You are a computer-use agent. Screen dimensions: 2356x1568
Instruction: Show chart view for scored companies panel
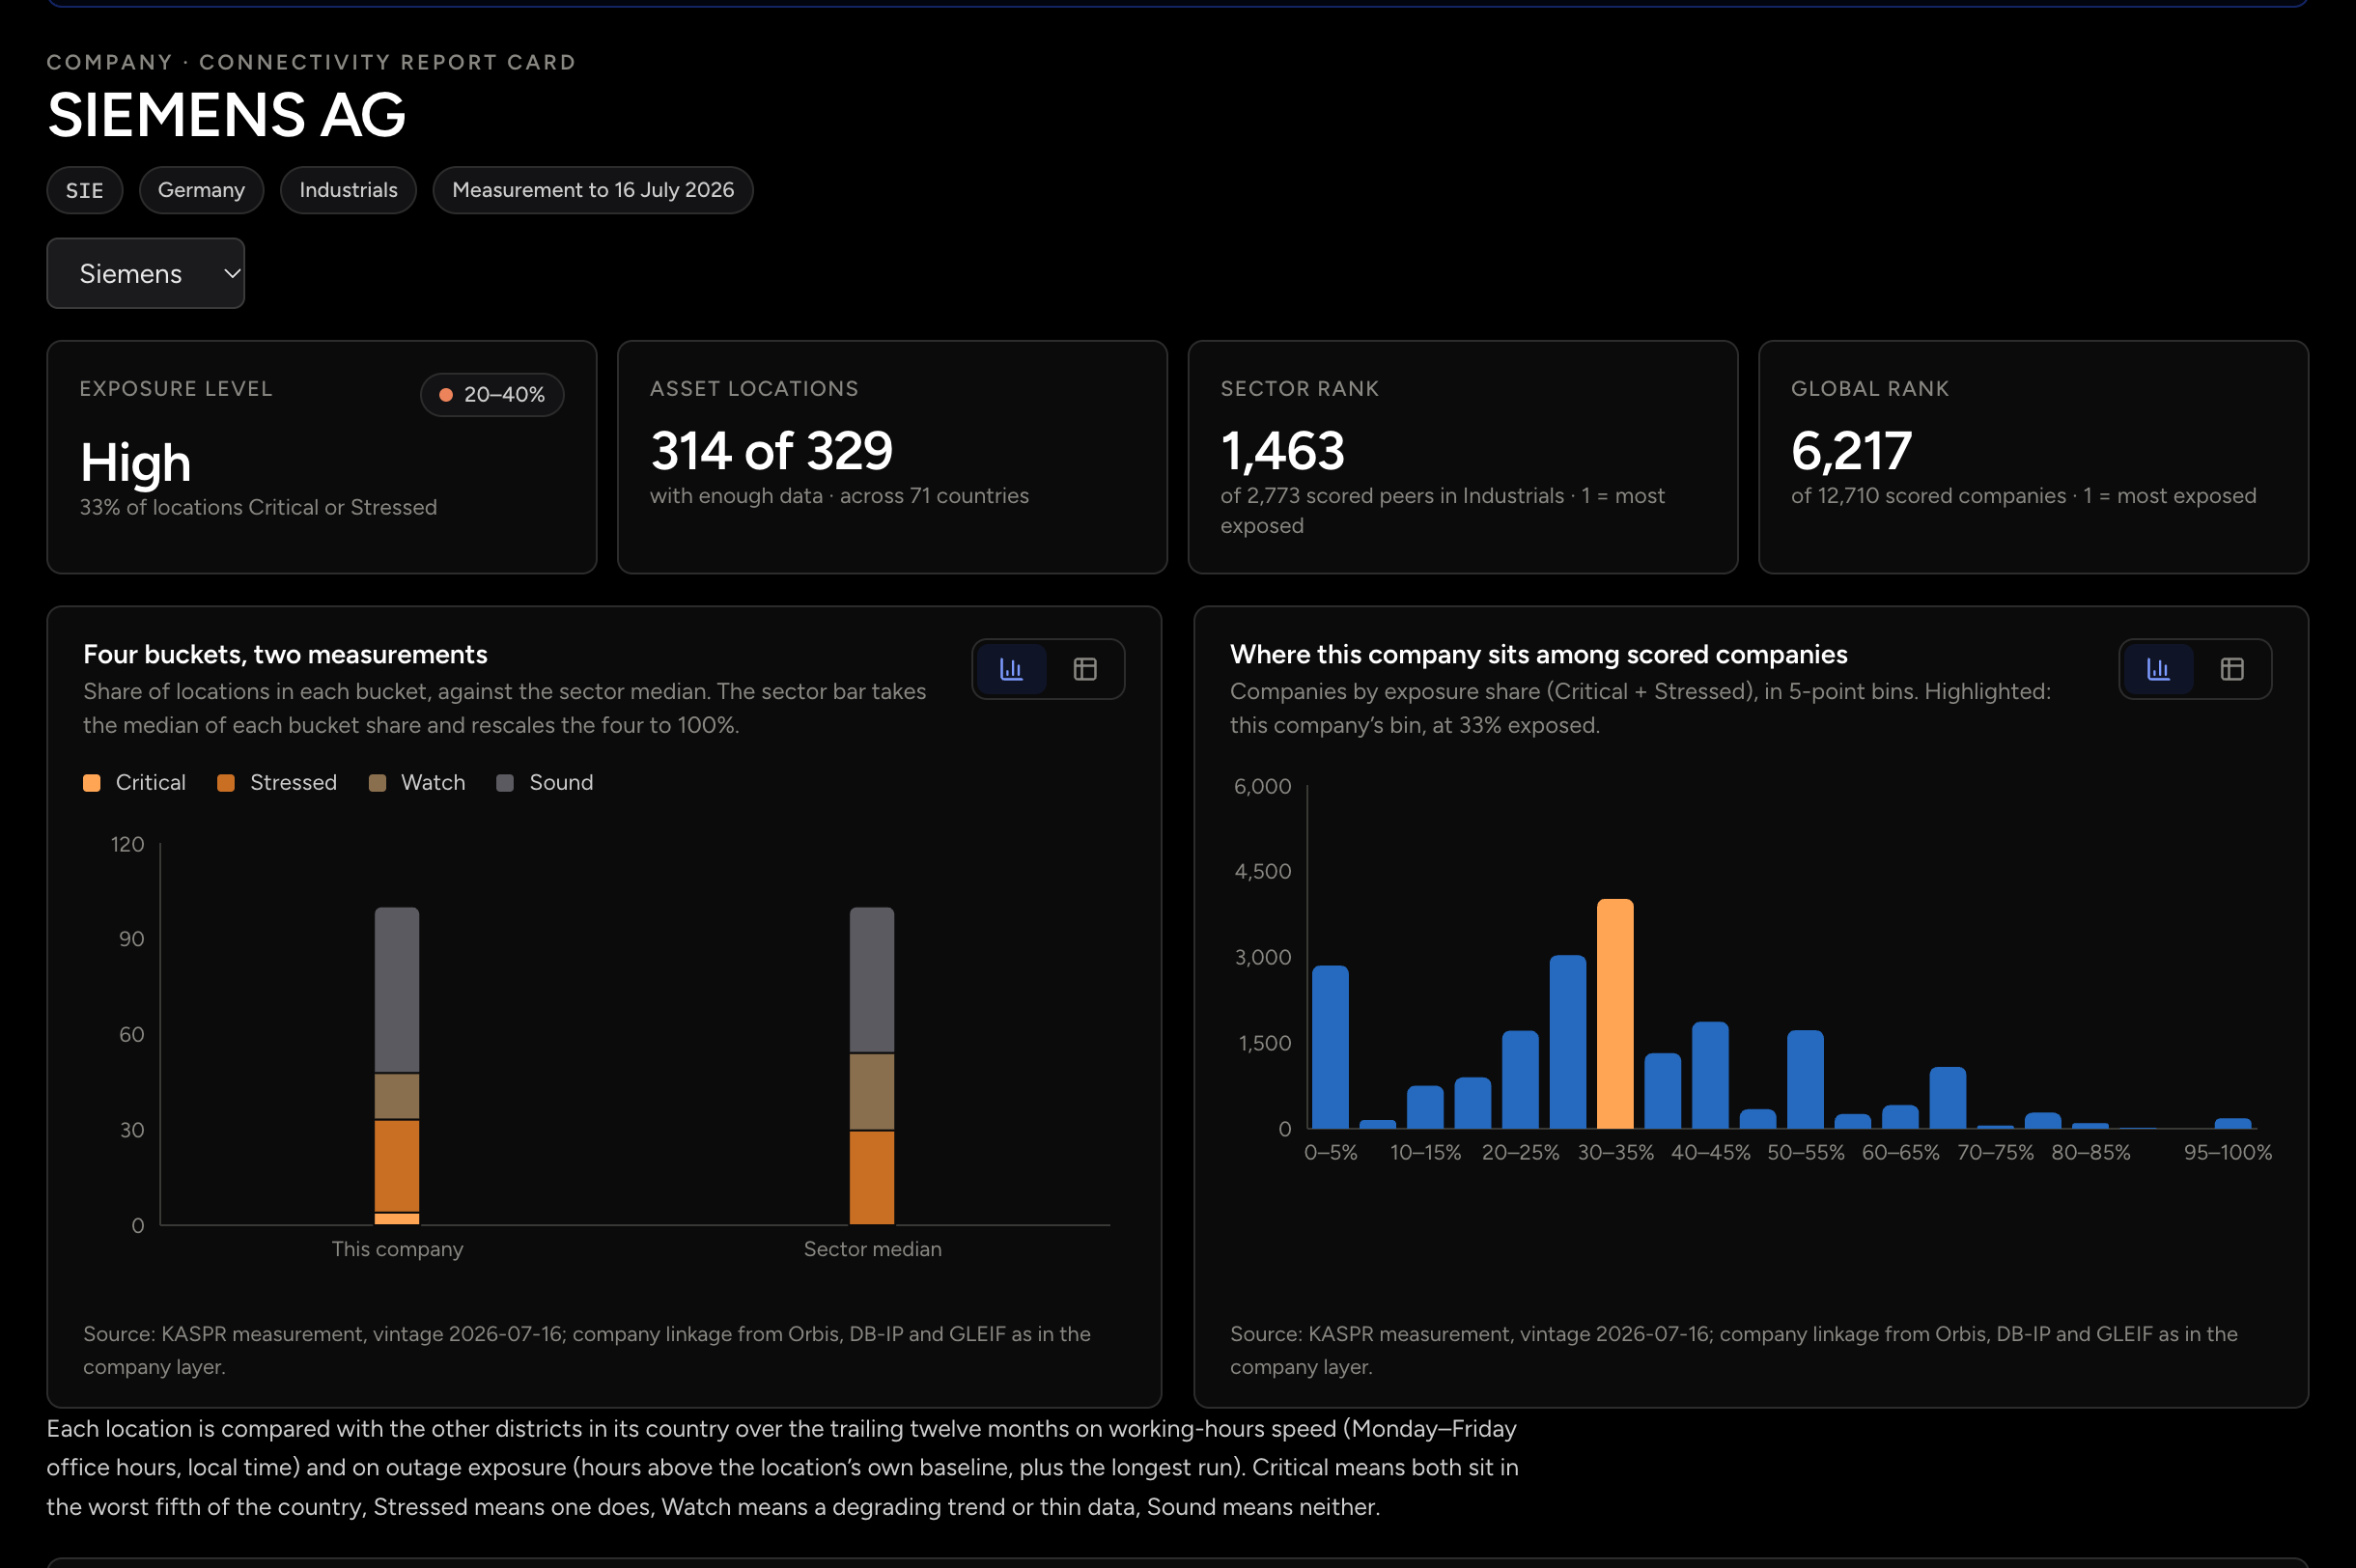(x=2158, y=669)
